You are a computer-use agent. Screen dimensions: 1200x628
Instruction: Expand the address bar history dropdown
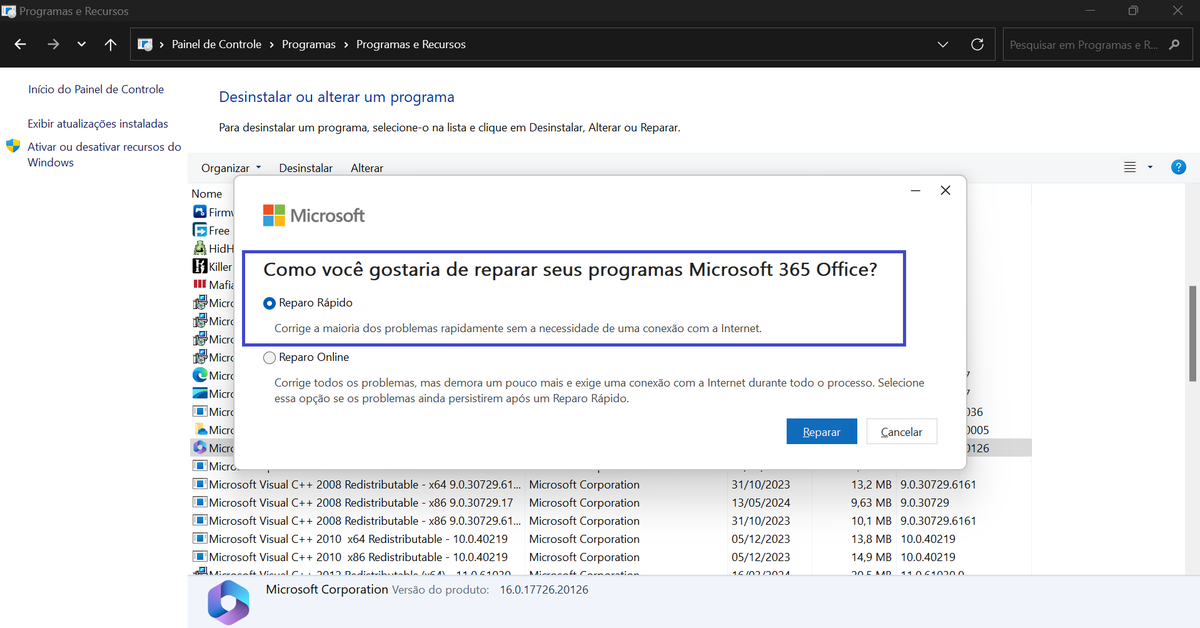pyautogui.click(x=943, y=45)
